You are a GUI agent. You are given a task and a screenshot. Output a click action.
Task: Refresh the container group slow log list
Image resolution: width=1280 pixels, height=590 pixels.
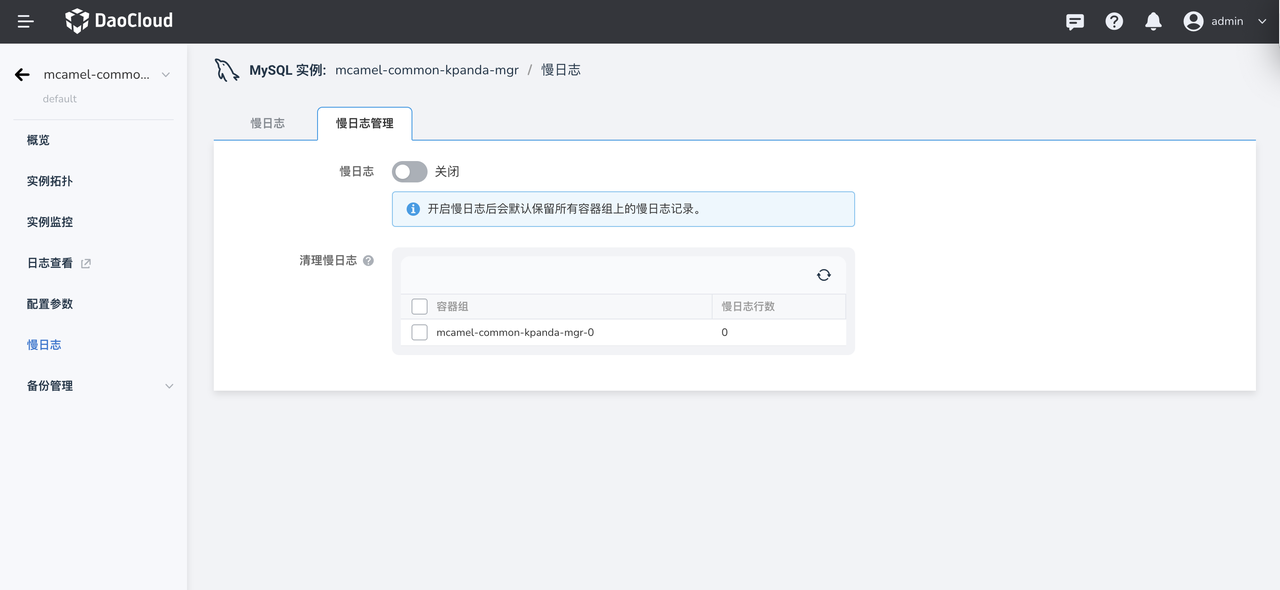coord(823,275)
